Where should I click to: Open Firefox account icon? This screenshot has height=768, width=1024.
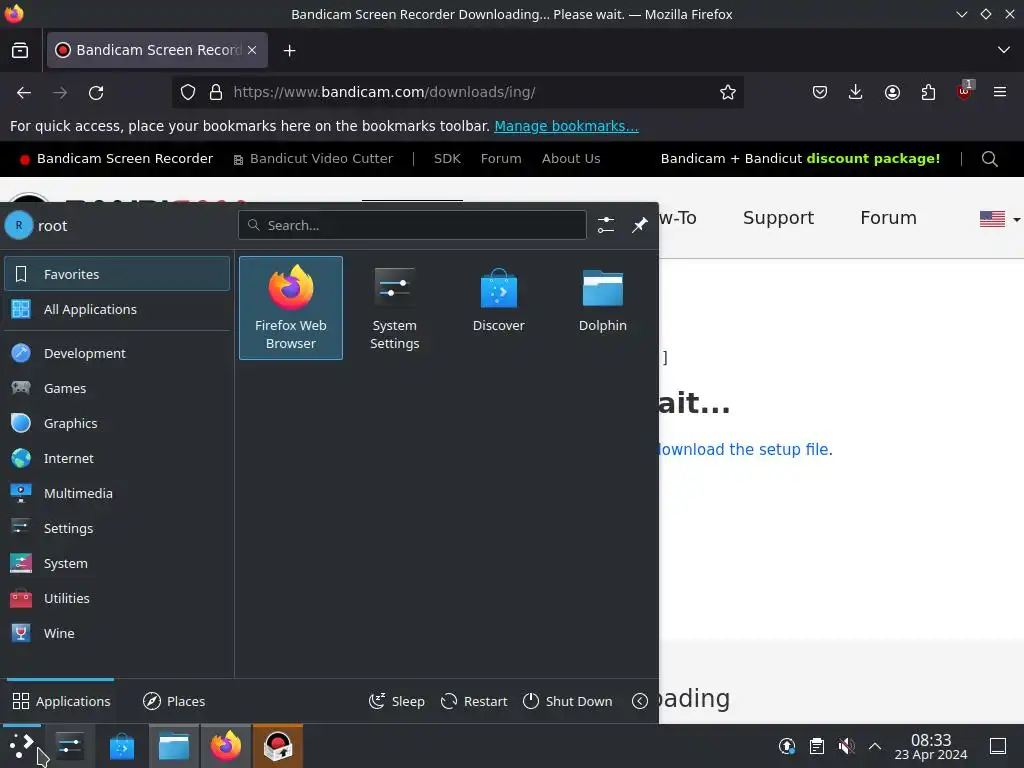click(x=892, y=92)
